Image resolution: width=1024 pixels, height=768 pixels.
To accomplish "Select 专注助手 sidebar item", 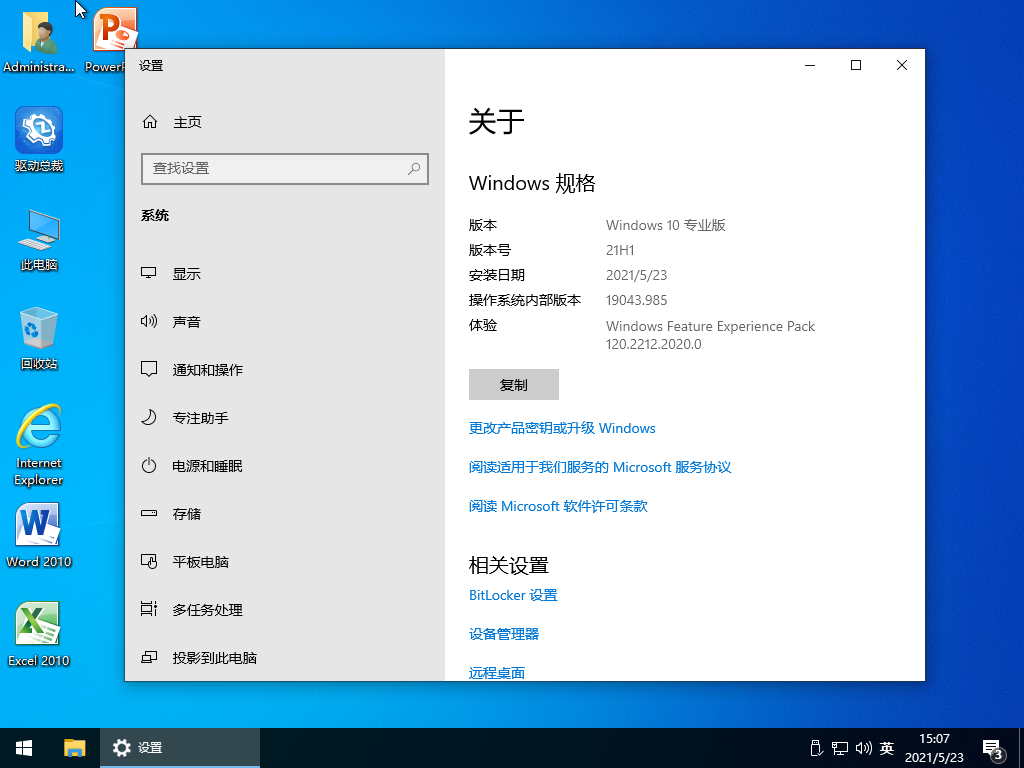I will pyautogui.click(x=285, y=417).
